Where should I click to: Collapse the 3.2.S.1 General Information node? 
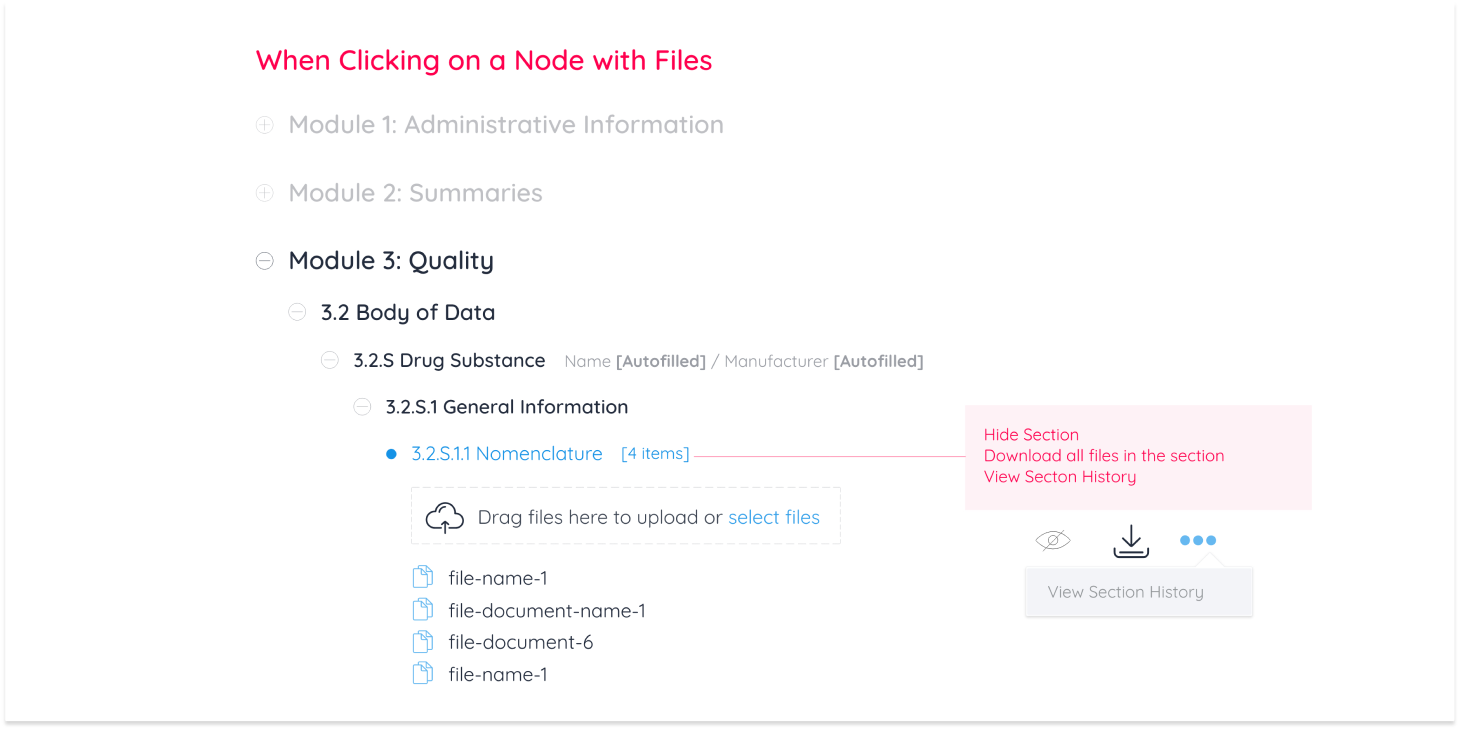point(362,406)
